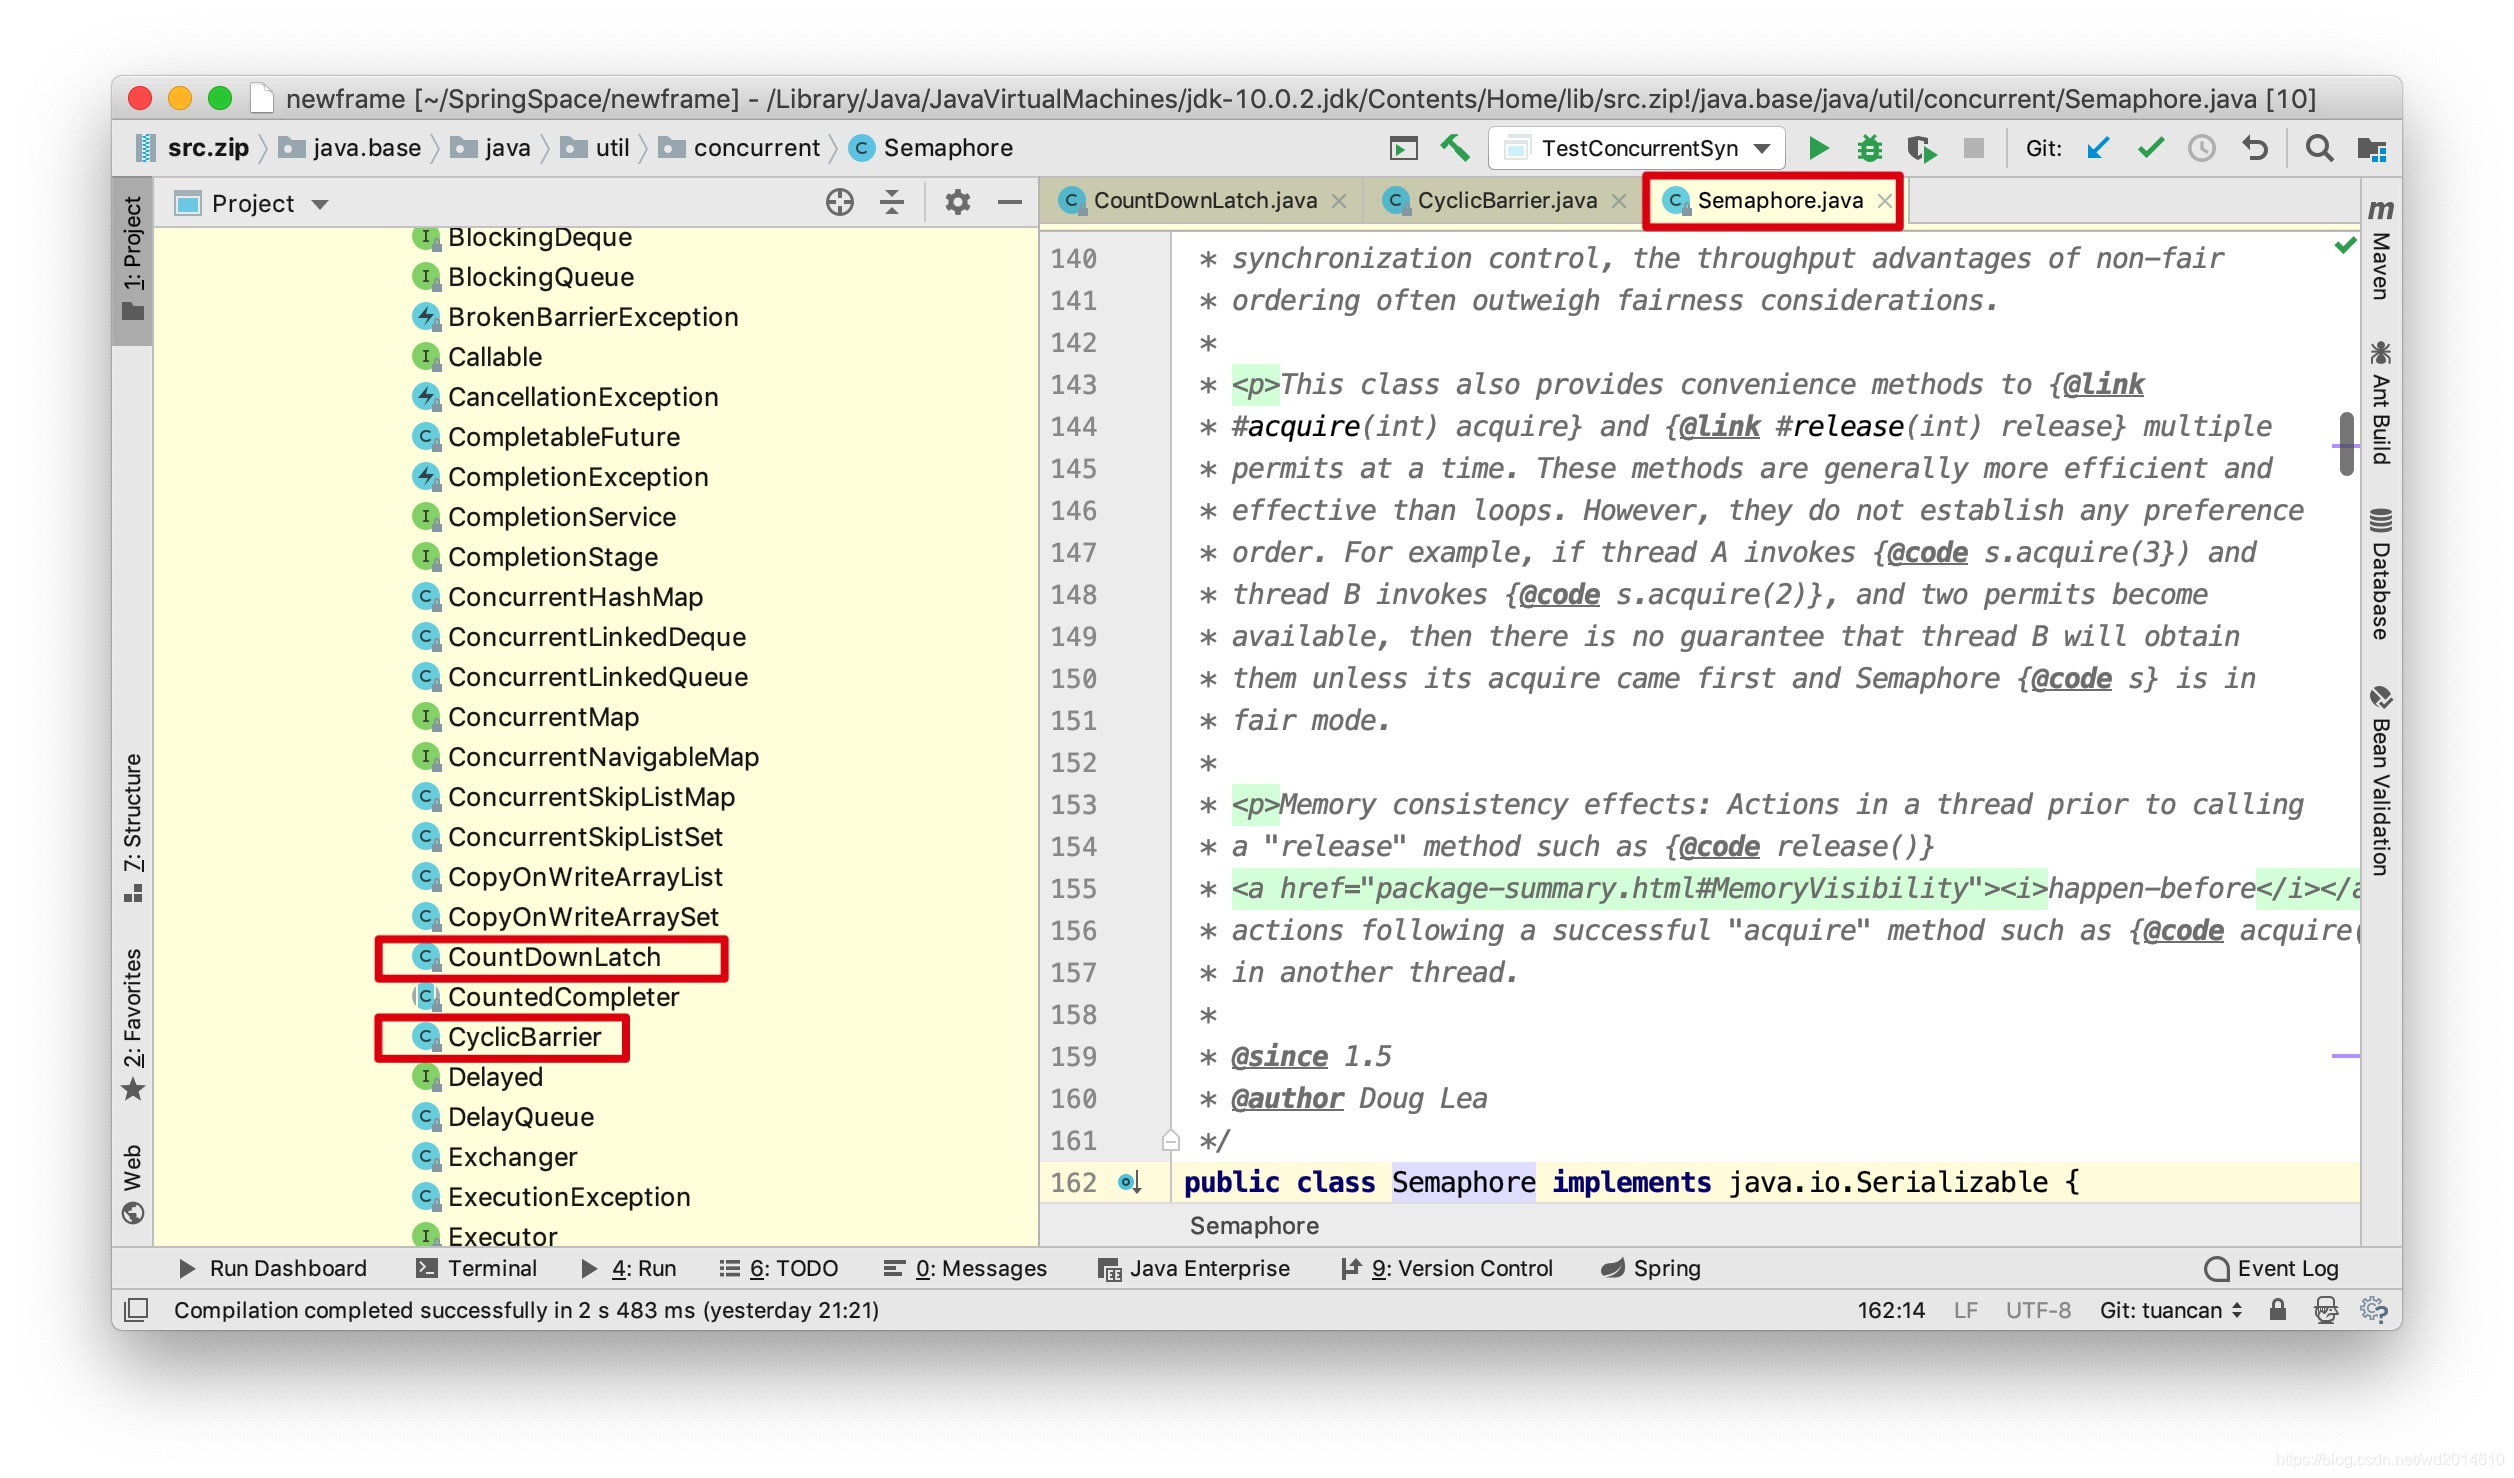Start debugging with the bug icon

pyautogui.click(x=1869, y=148)
